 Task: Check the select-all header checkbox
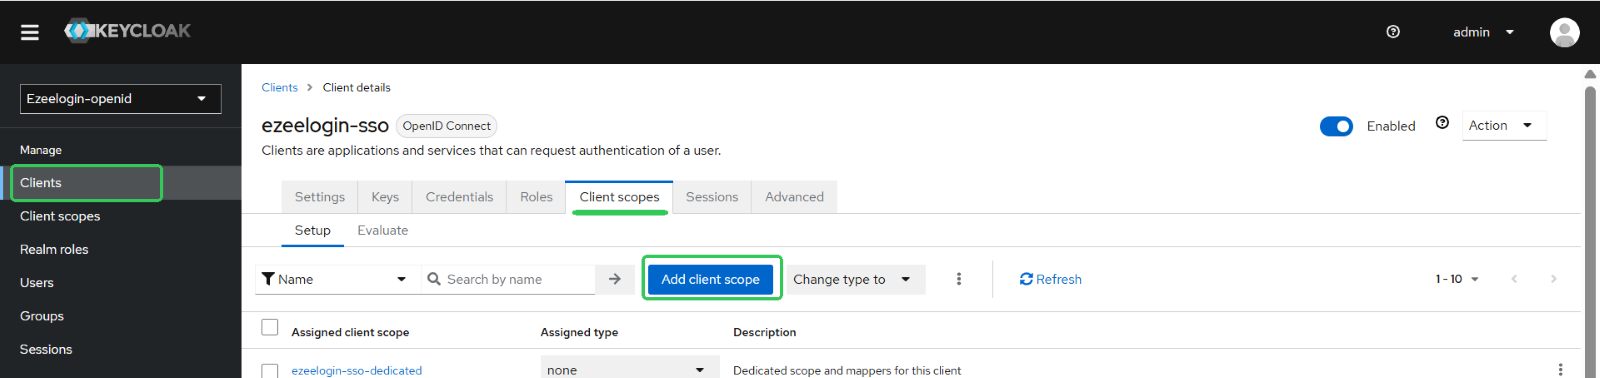point(270,327)
